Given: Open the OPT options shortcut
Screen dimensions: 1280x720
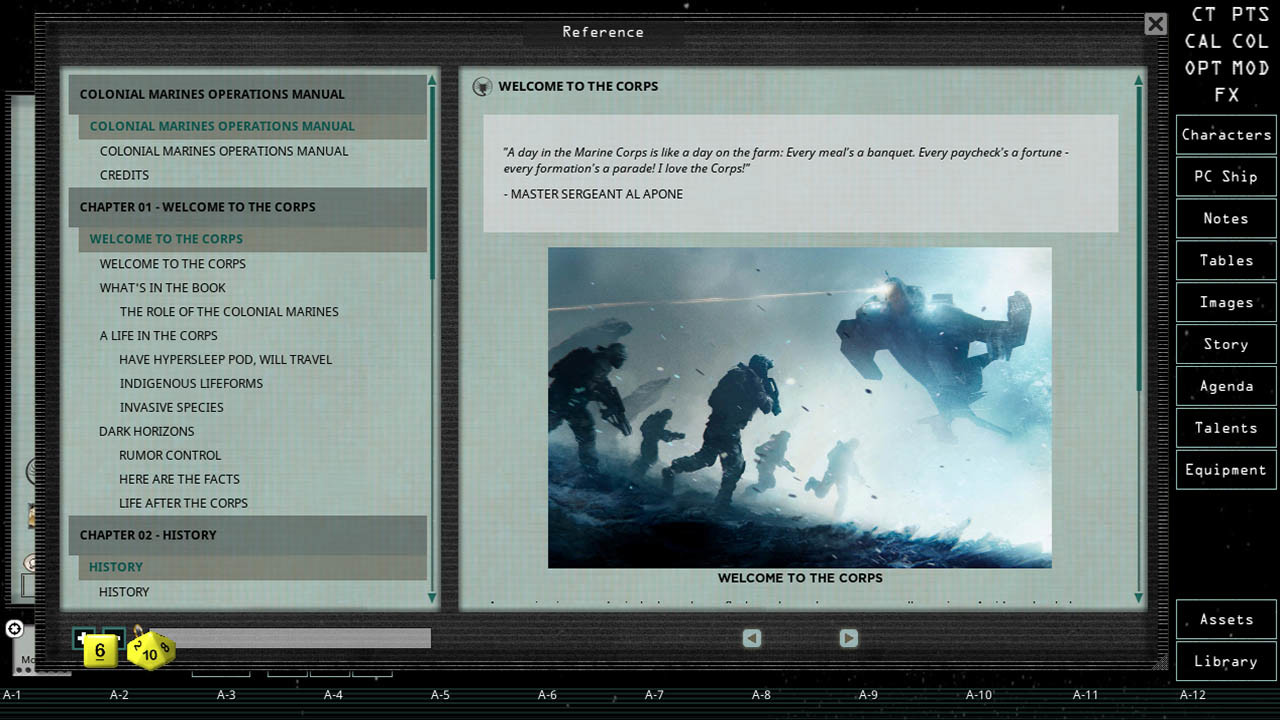Looking at the screenshot, I should click(x=1203, y=68).
